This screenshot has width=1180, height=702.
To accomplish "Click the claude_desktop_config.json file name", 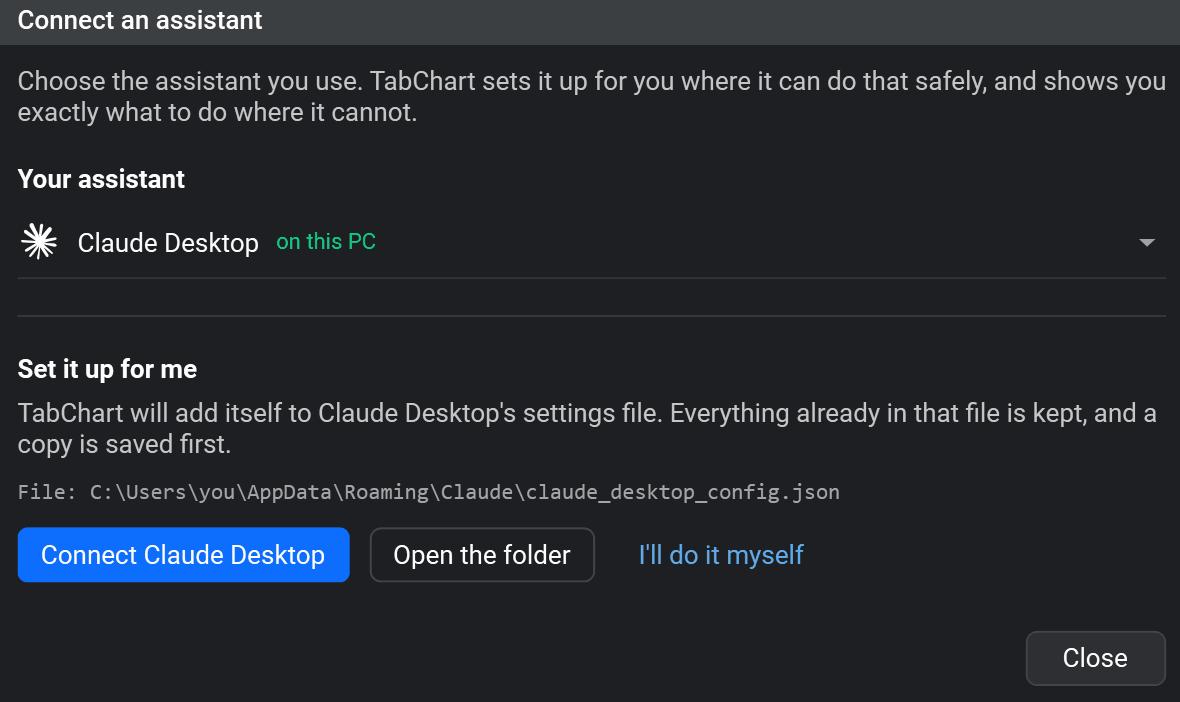I will (683, 492).
